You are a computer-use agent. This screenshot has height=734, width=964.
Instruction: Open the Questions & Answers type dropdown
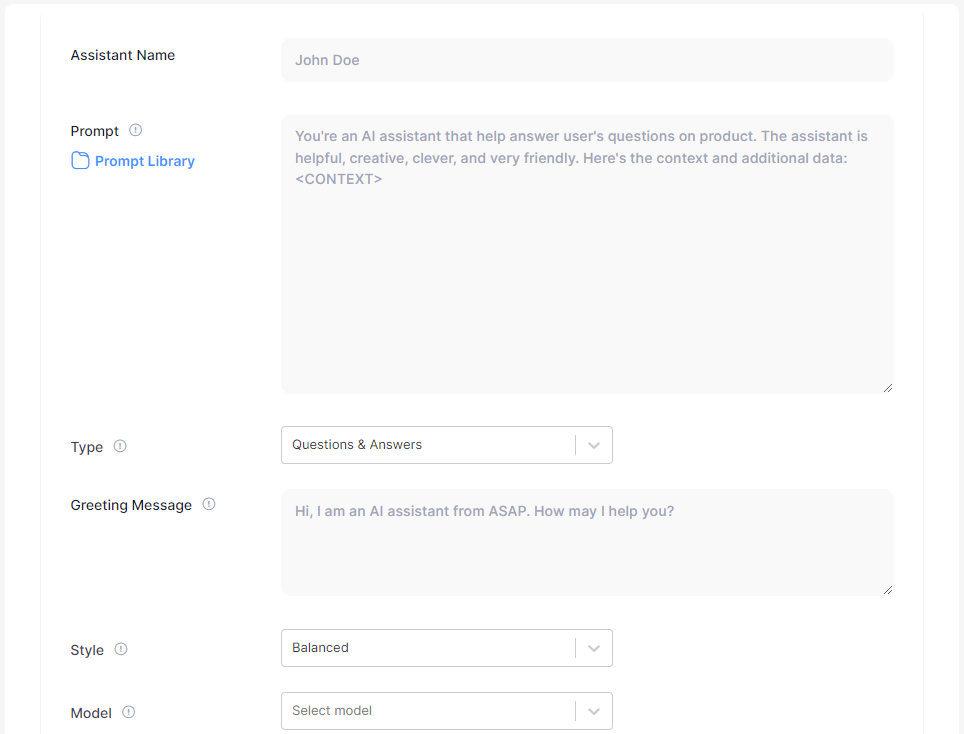pos(428,445)
